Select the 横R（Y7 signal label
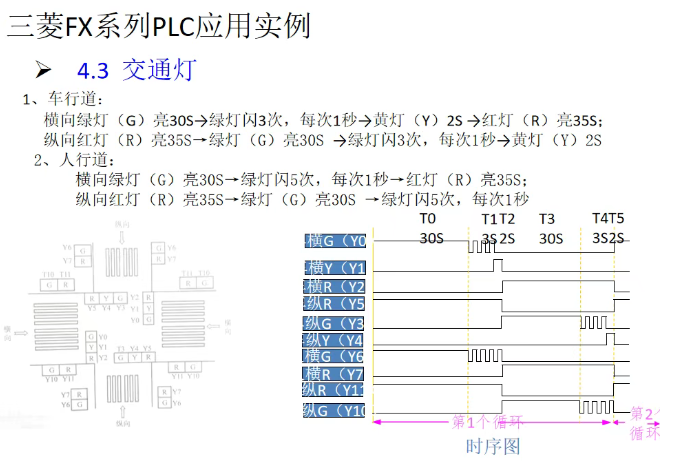Viewport: 674px width, 462px height. pyautogui.click(x=333, y=374)
